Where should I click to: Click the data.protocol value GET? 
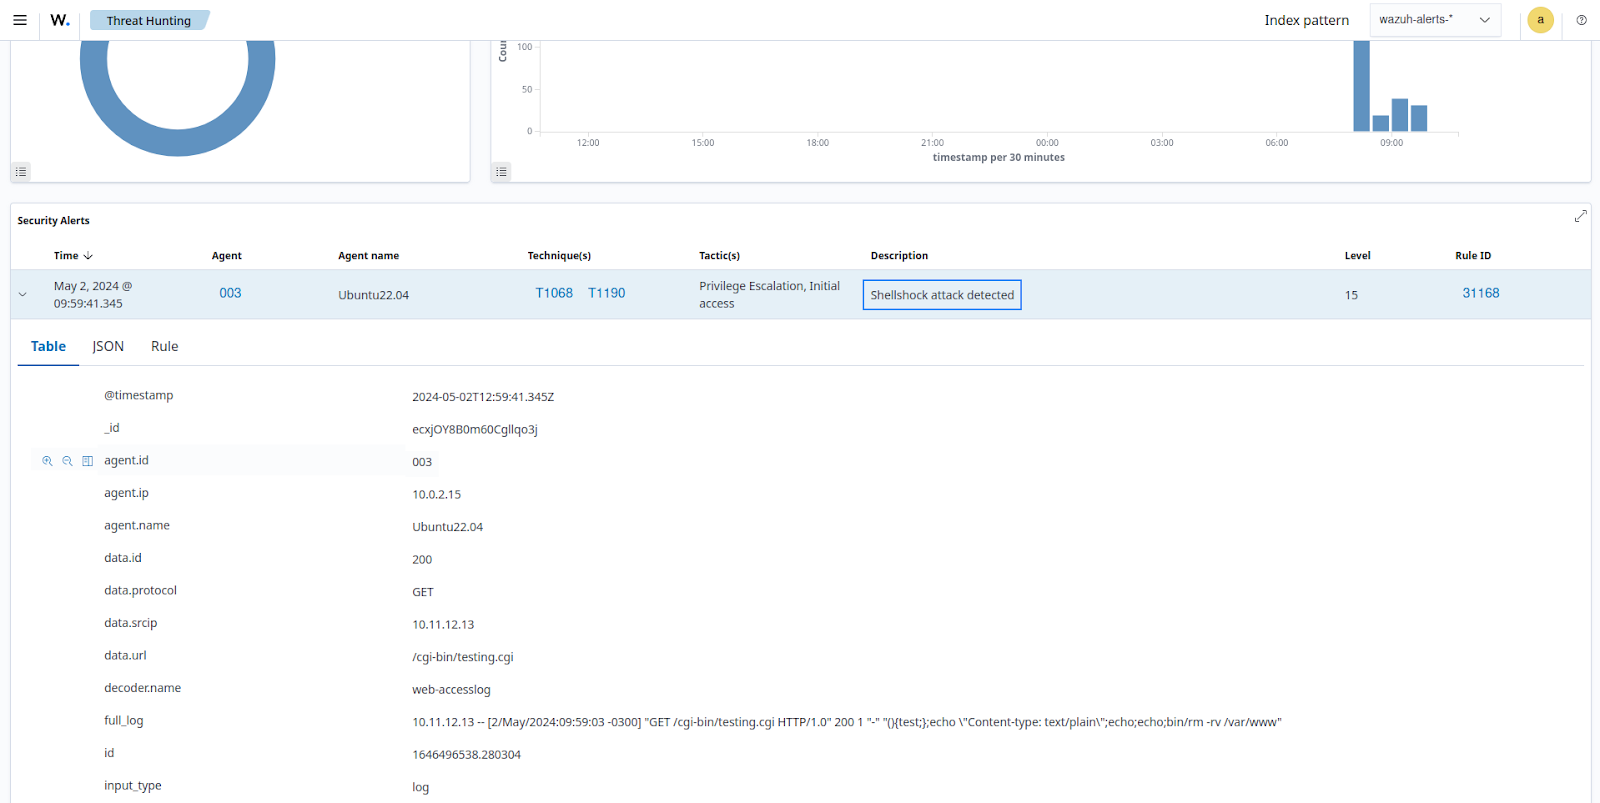click(x=423, y=592)
